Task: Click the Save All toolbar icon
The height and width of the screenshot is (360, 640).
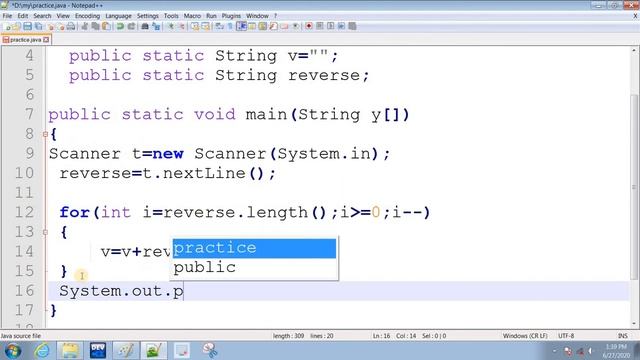Action: point(38,27)
